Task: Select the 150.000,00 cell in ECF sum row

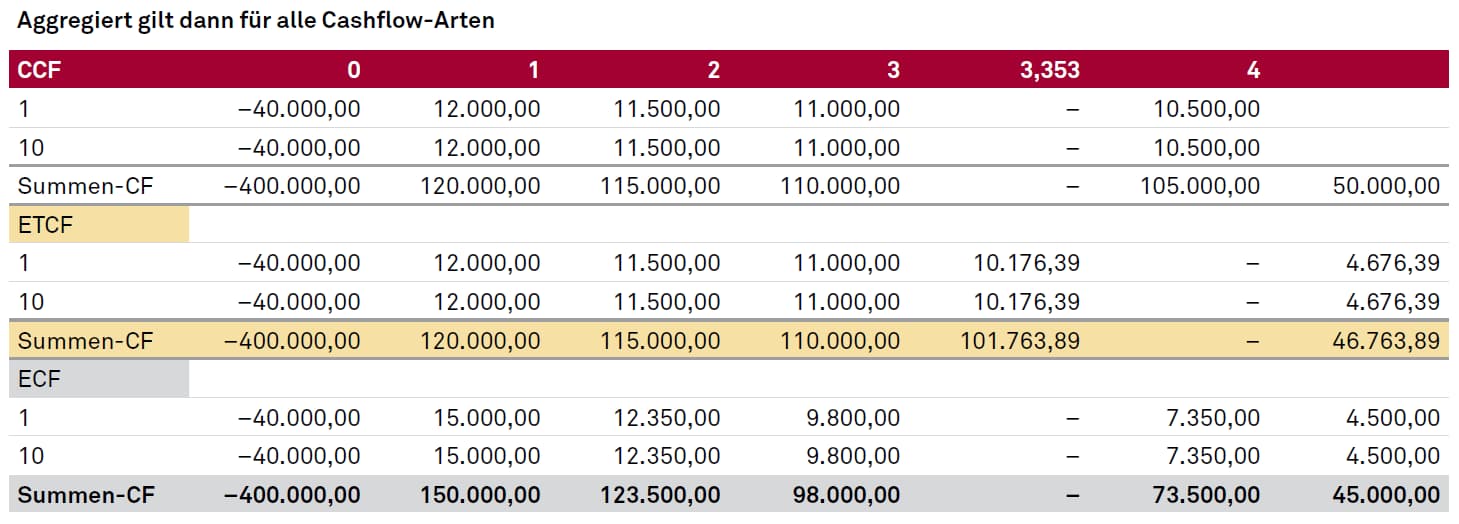Action: point(480,495)
